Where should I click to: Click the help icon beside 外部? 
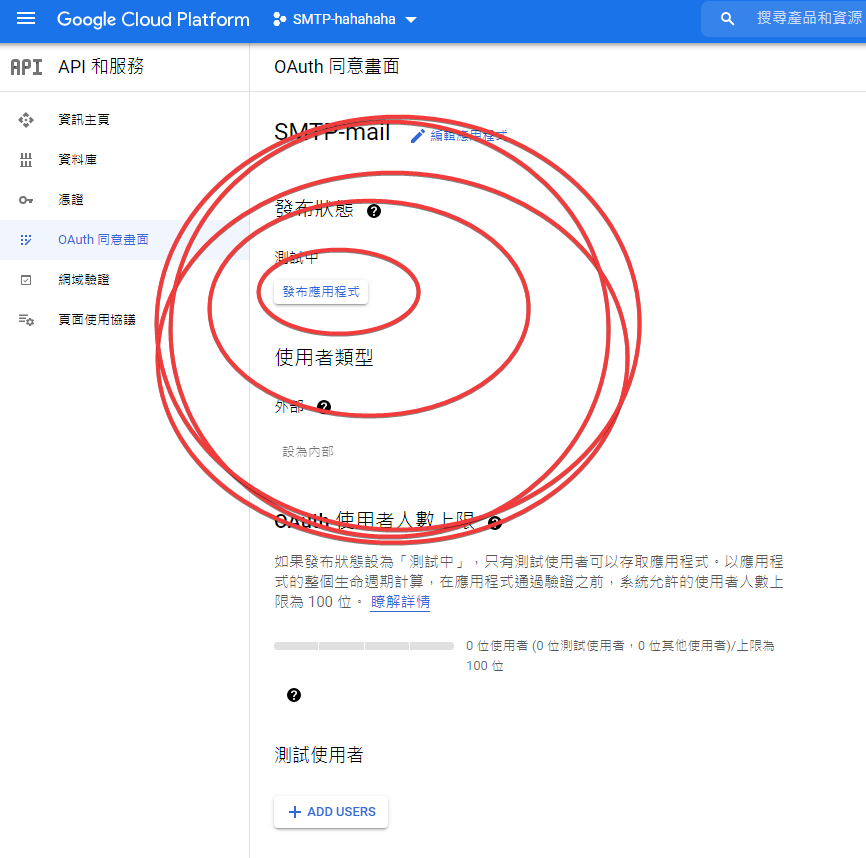click(x=324, y=407)
